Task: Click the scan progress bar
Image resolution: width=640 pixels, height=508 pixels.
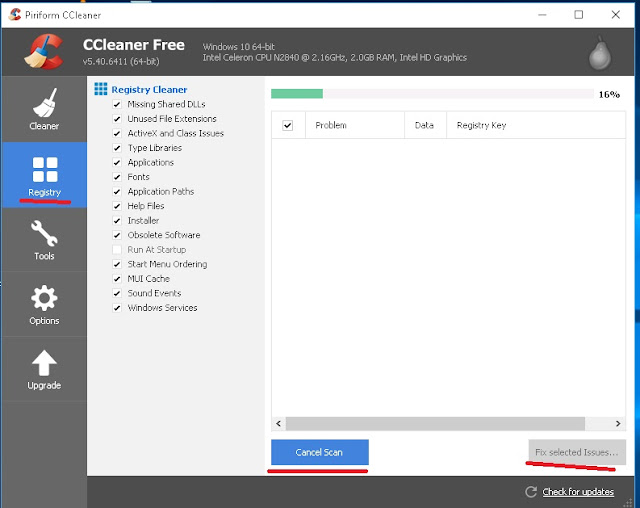Action: click(x=432, y=94)
